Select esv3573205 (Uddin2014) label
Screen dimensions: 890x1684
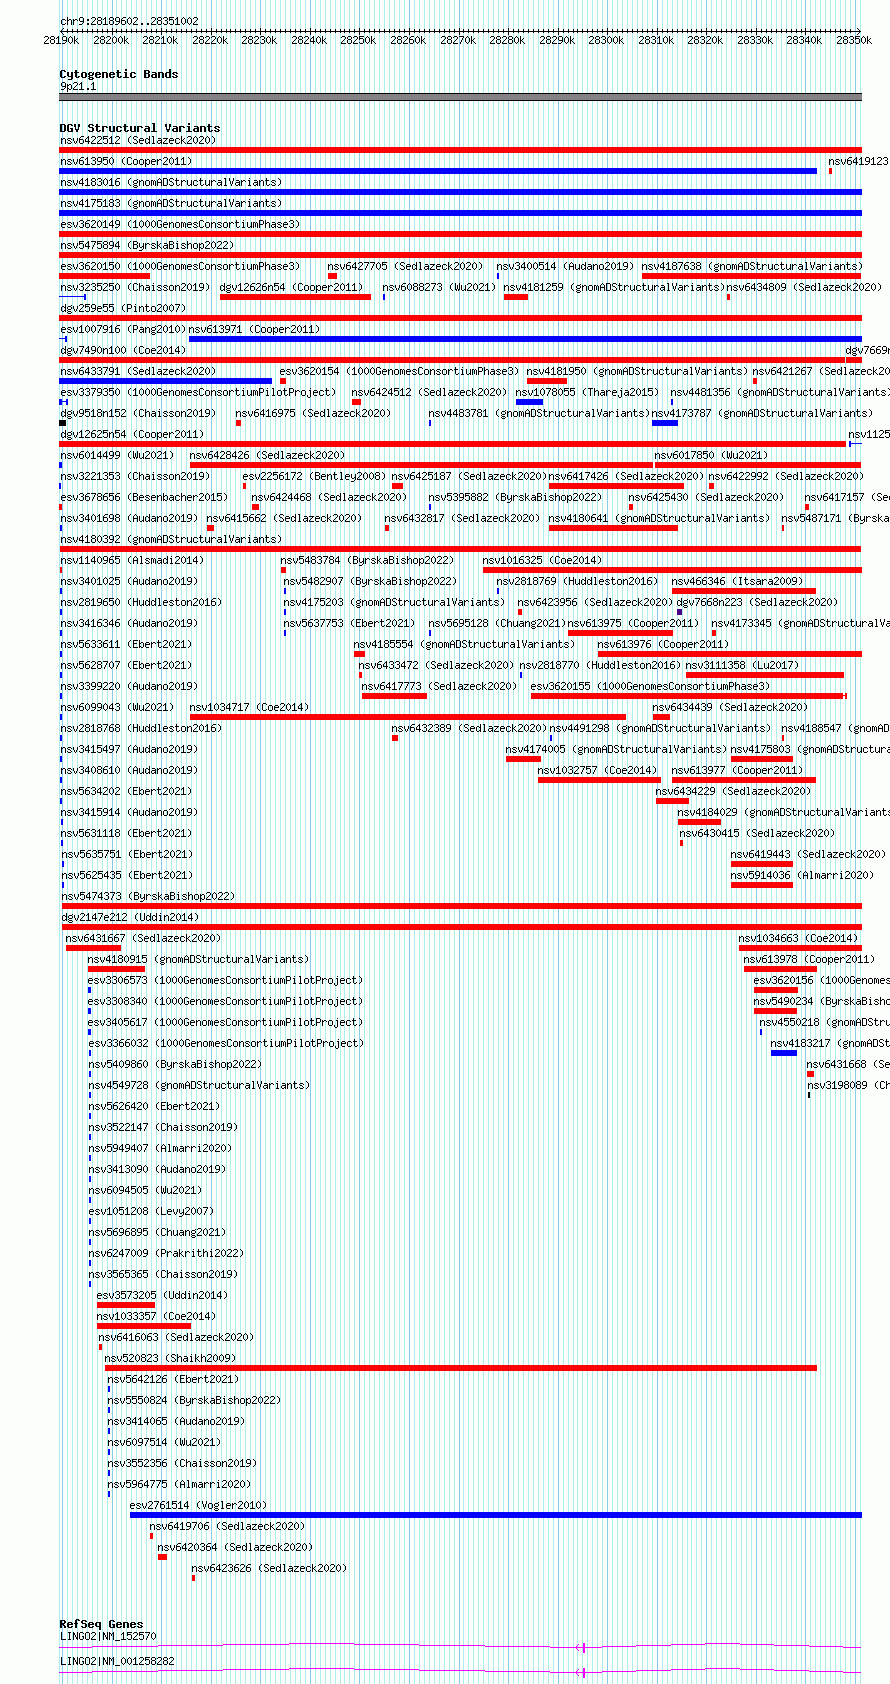click(x=162, y=1295)
